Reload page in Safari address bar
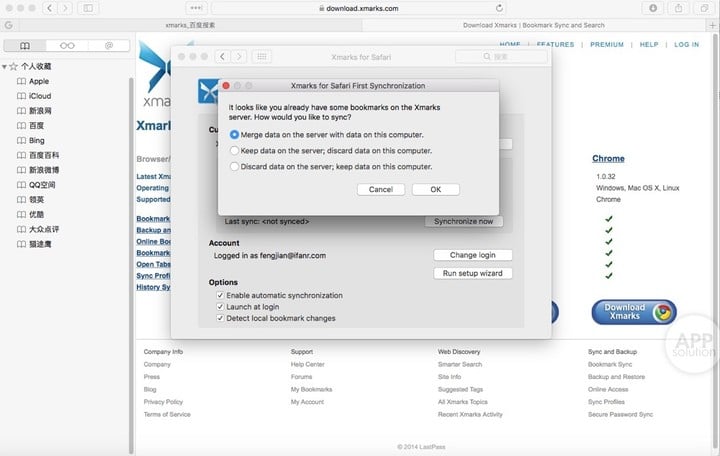This screenshot has height=456, width=720. tap(499, 8)
